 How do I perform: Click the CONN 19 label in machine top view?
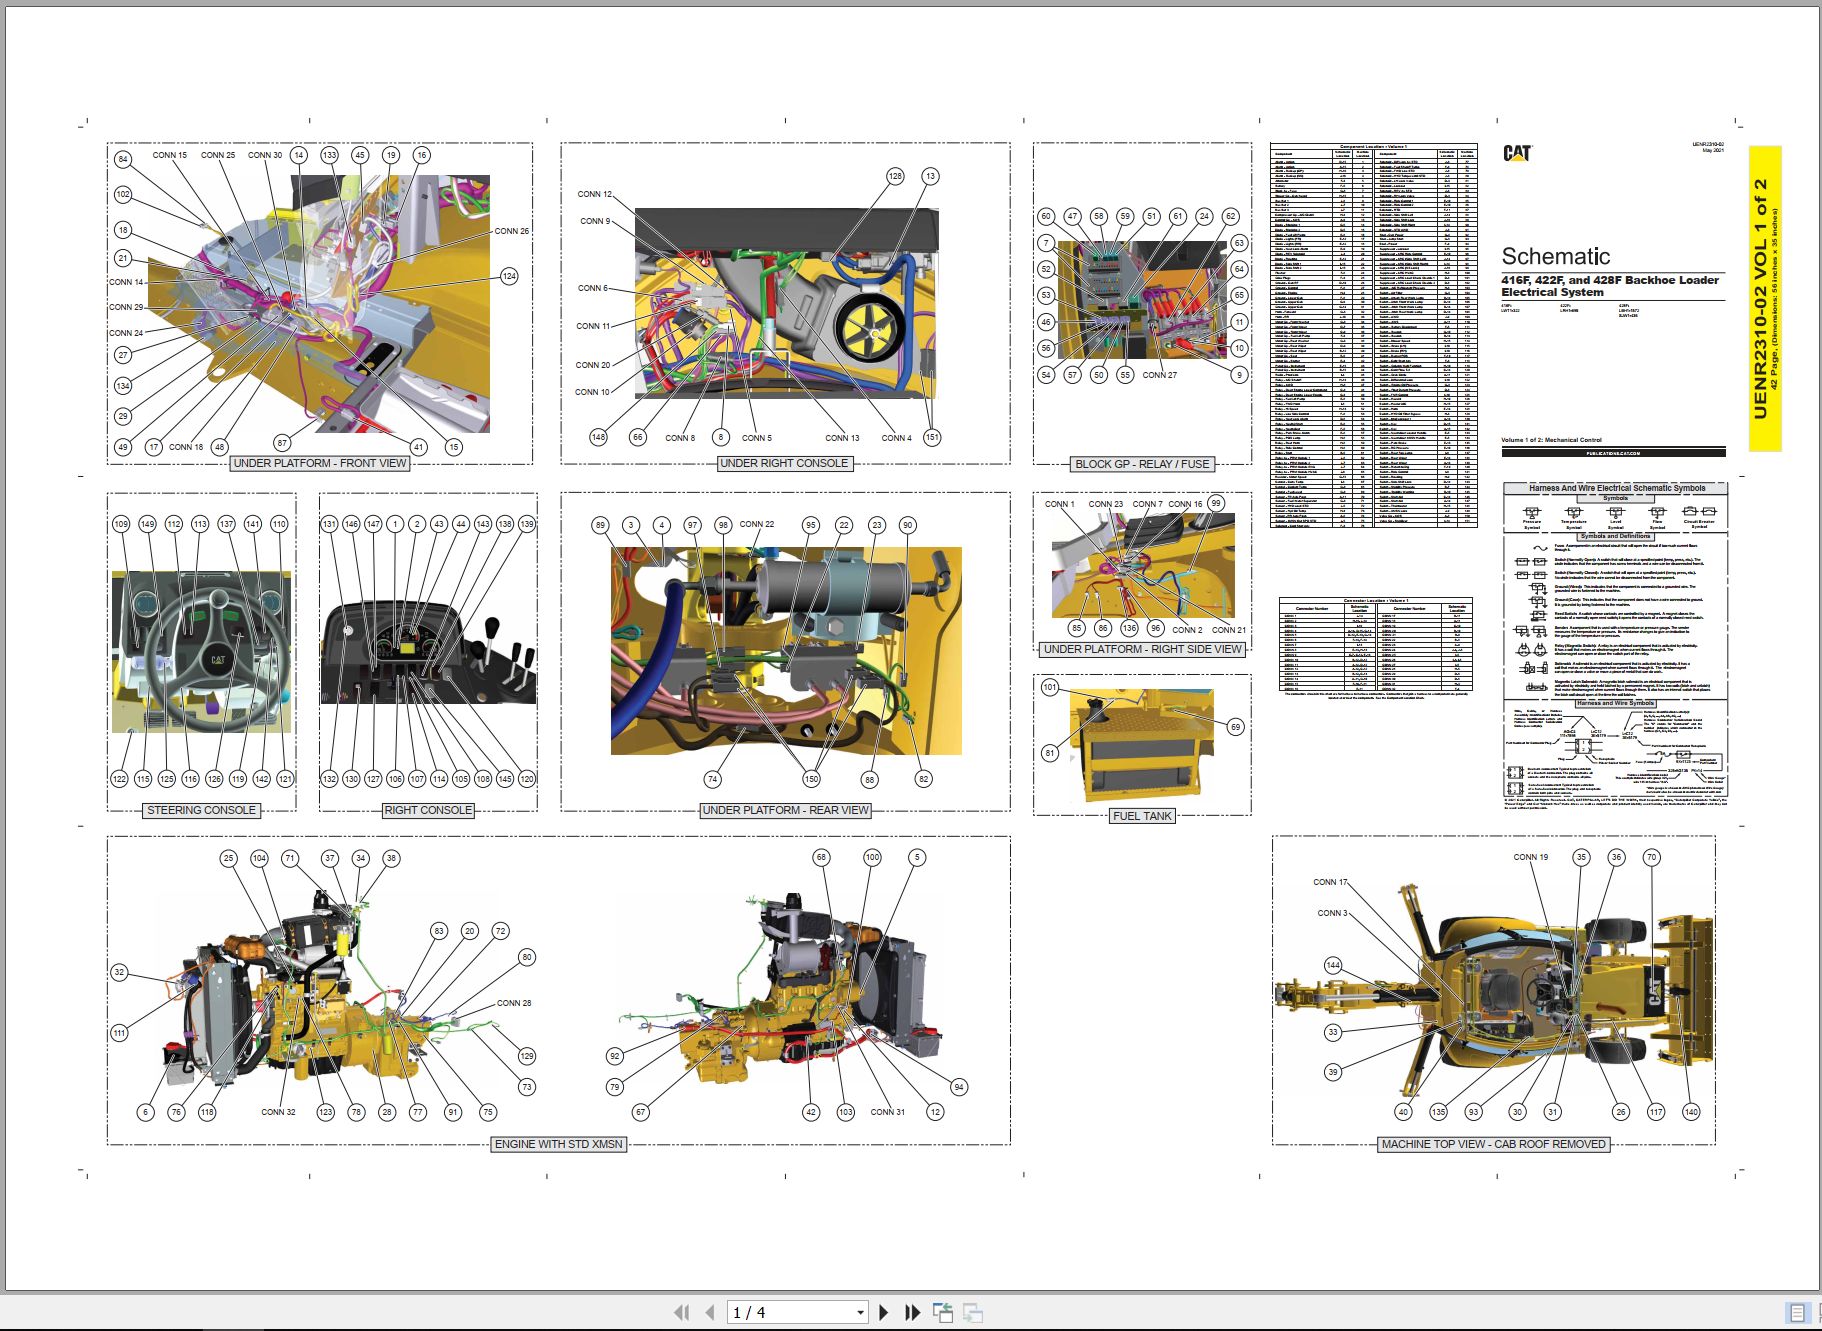coord(1530,857)
